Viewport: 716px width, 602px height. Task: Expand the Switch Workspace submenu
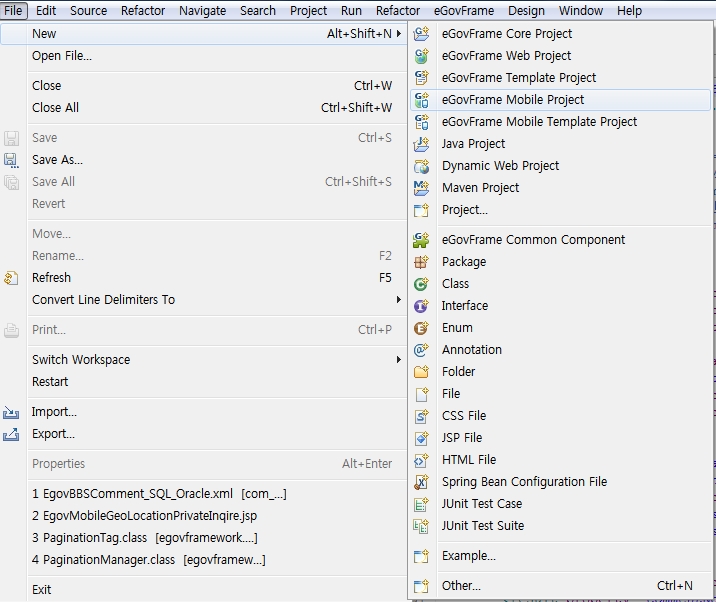click(x=399, y=360)
